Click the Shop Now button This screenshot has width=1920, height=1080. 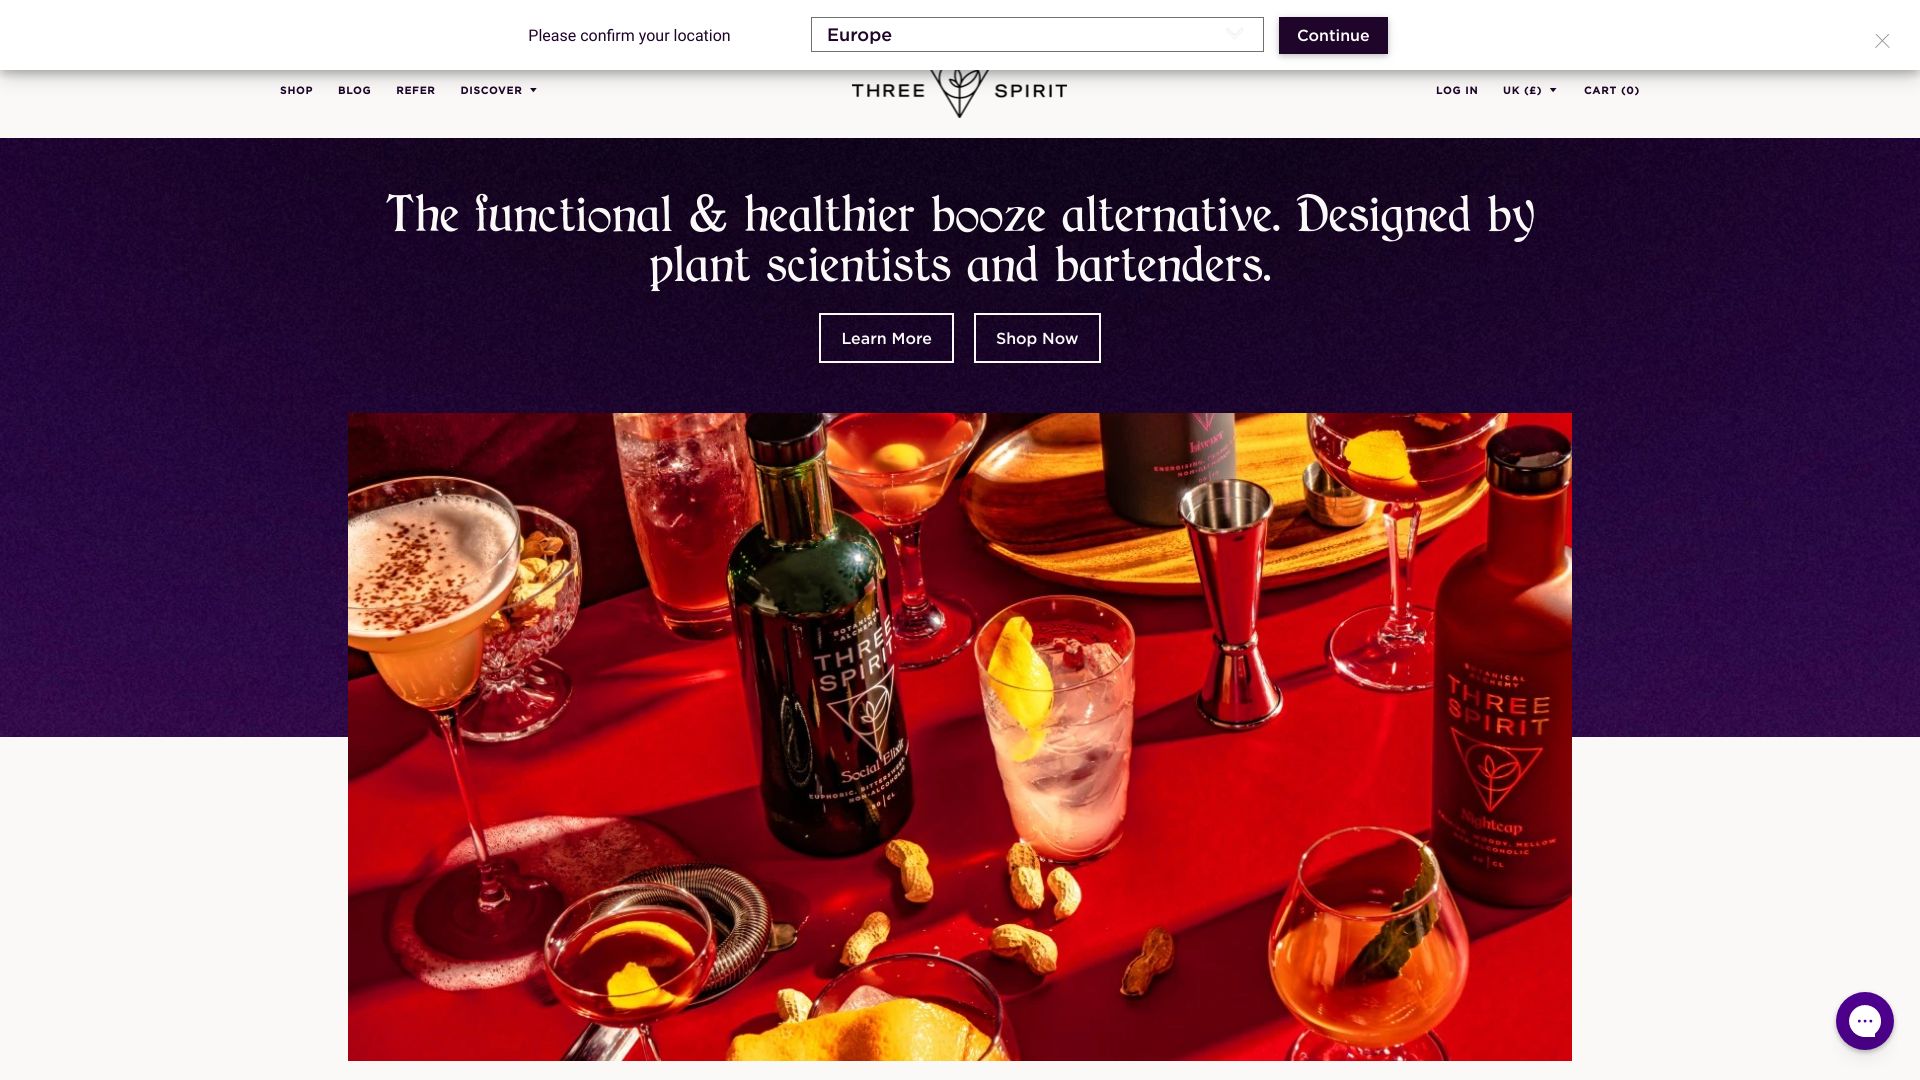coord(1037,338)
